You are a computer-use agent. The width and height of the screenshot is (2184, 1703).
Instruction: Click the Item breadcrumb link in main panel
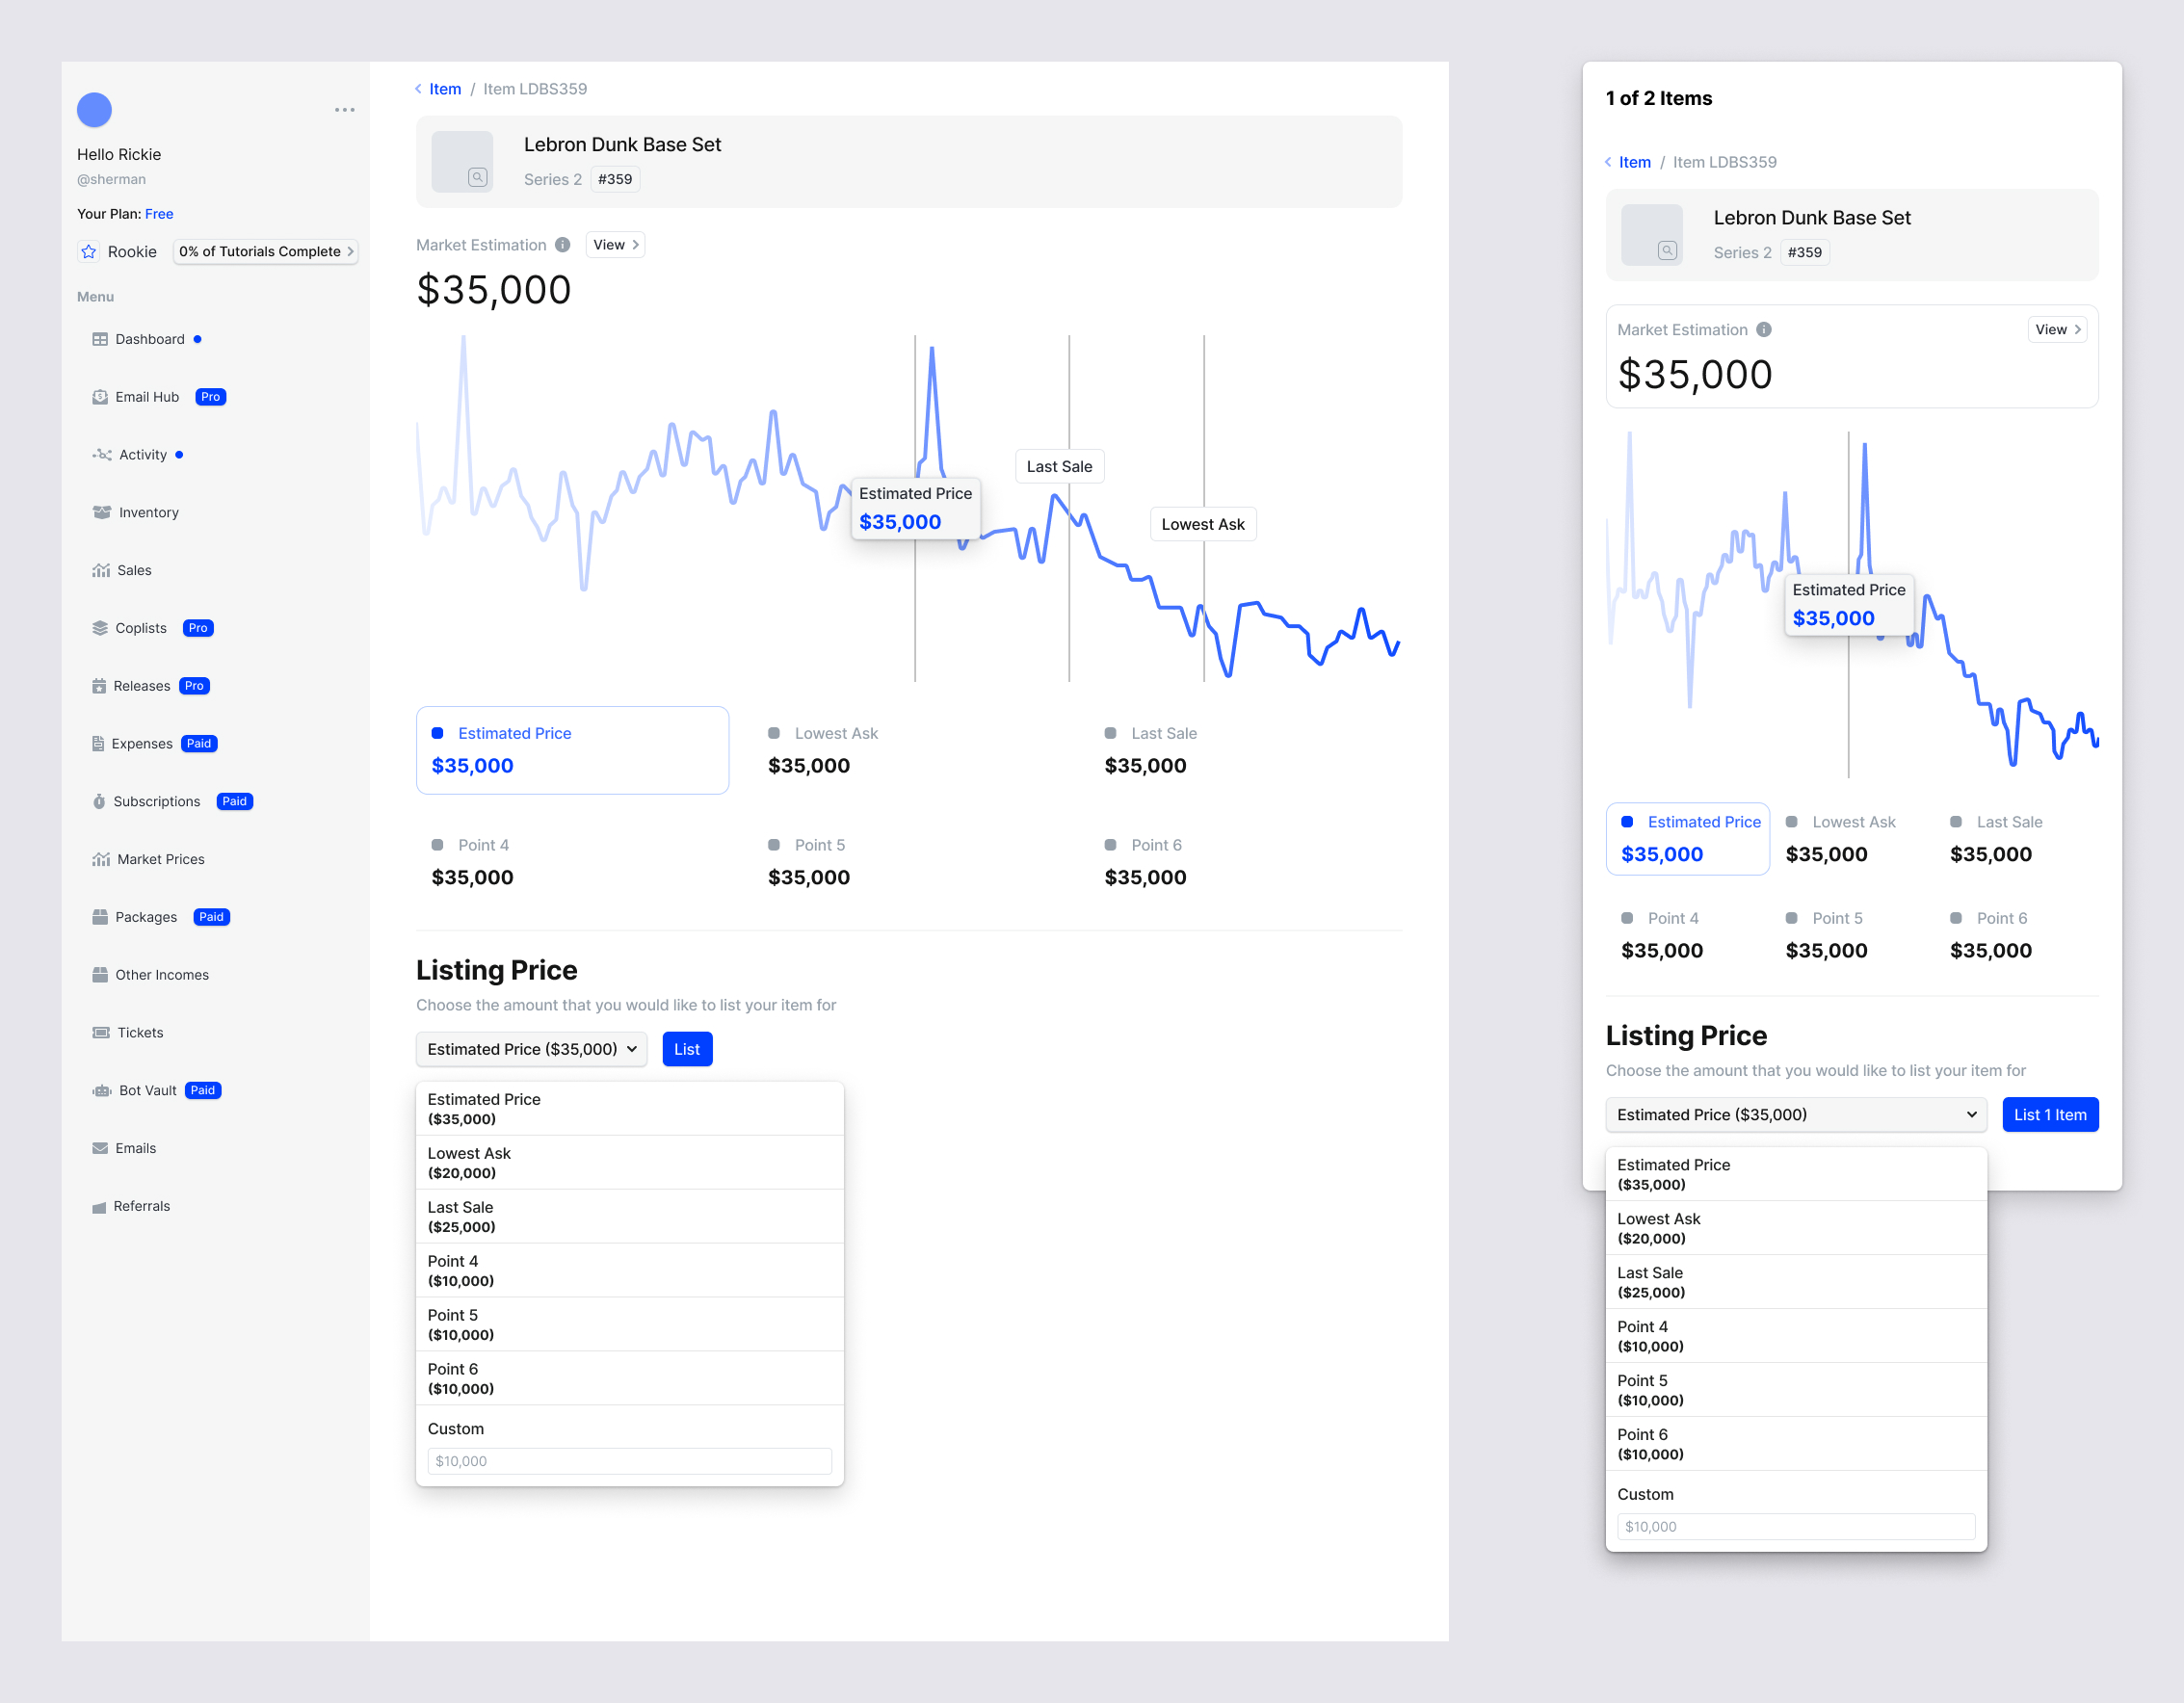tap(445, 89)
